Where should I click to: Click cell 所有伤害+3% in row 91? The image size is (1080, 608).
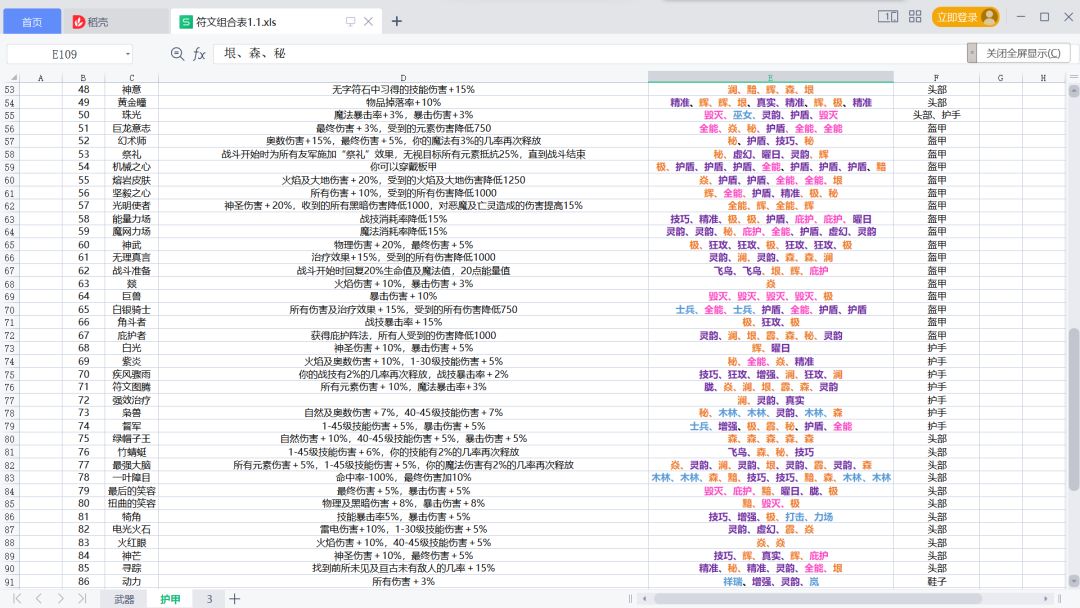point(403,582)
